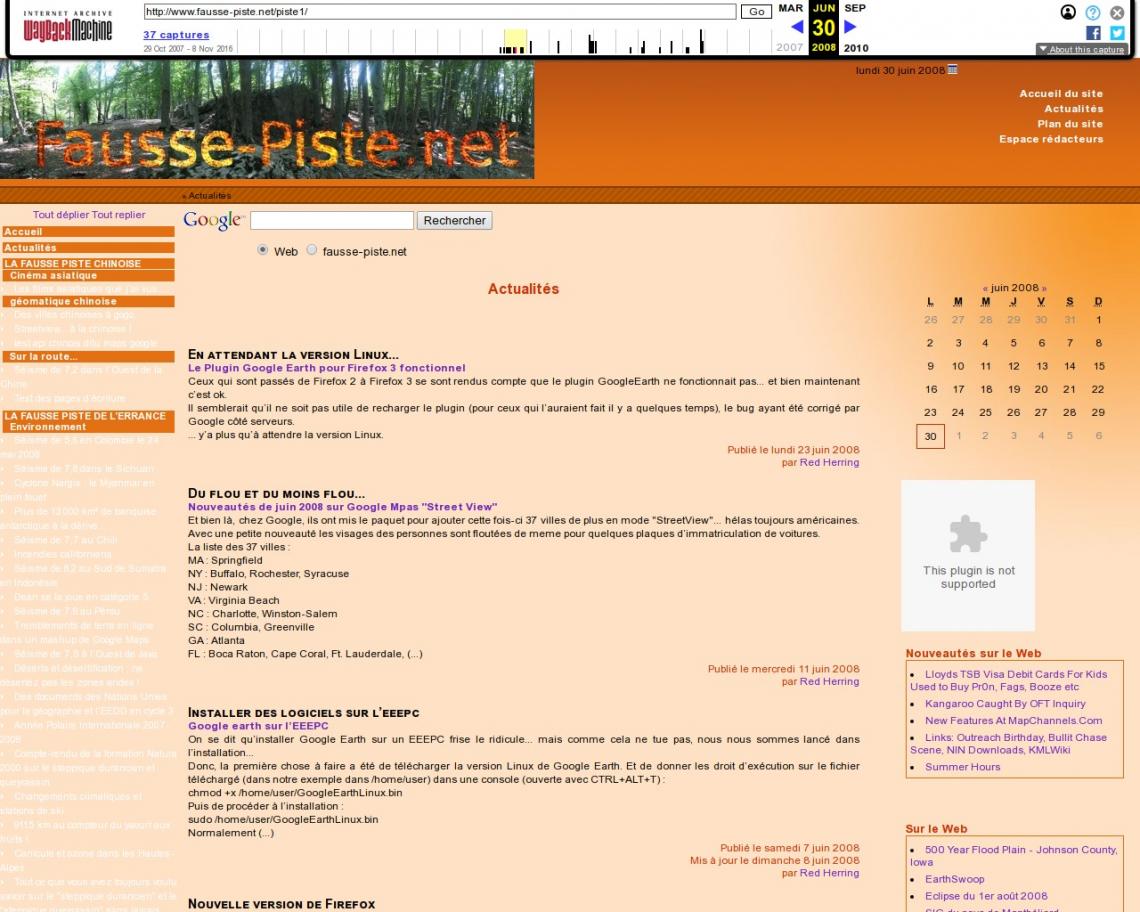Open the Wayback user account icon
This screenshot has height=912, width=1140.
(x=1068, y=12)
